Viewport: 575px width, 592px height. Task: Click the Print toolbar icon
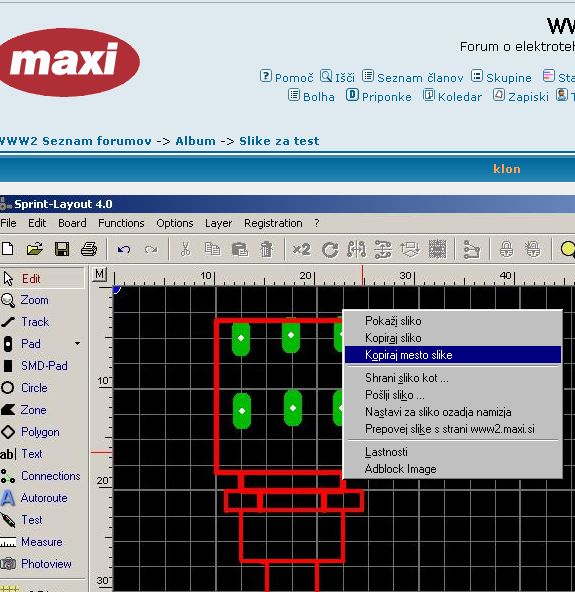[x=89, y=249]
